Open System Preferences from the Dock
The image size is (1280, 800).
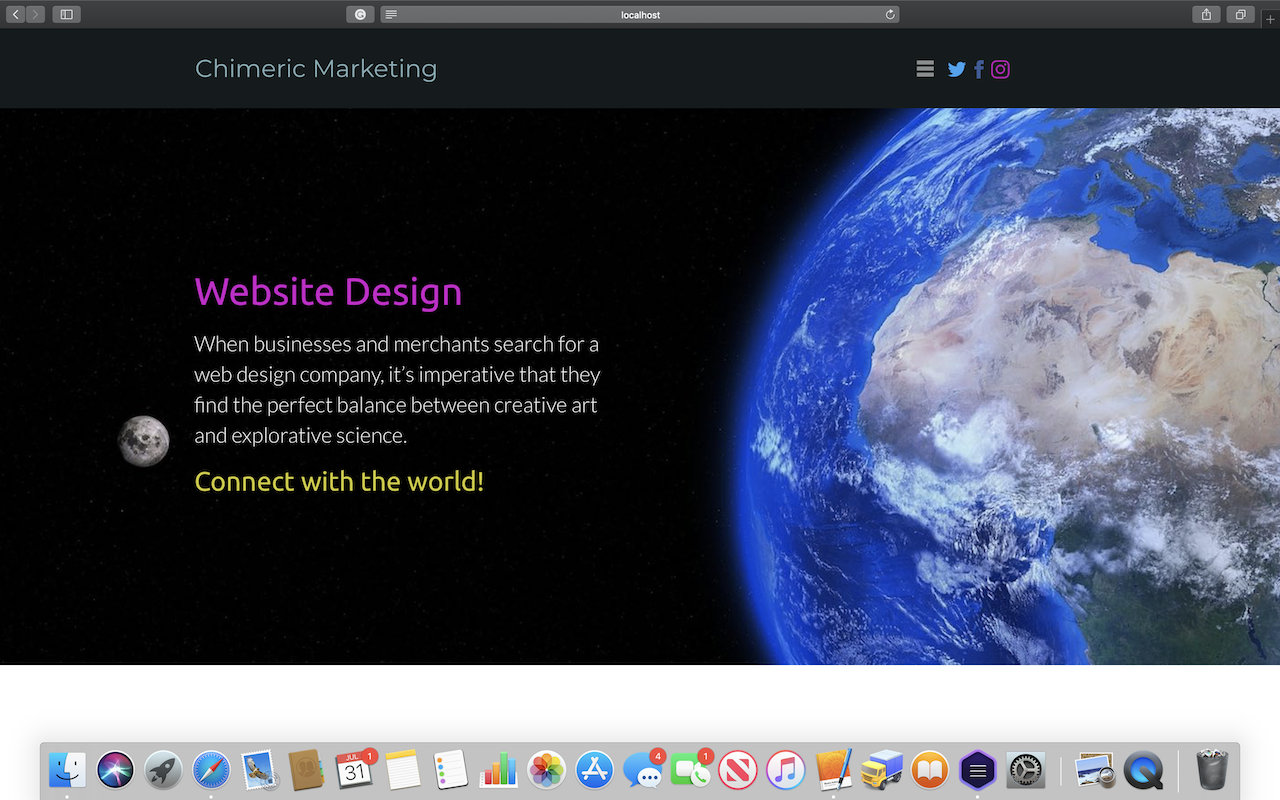click(x=1026, y=770)
